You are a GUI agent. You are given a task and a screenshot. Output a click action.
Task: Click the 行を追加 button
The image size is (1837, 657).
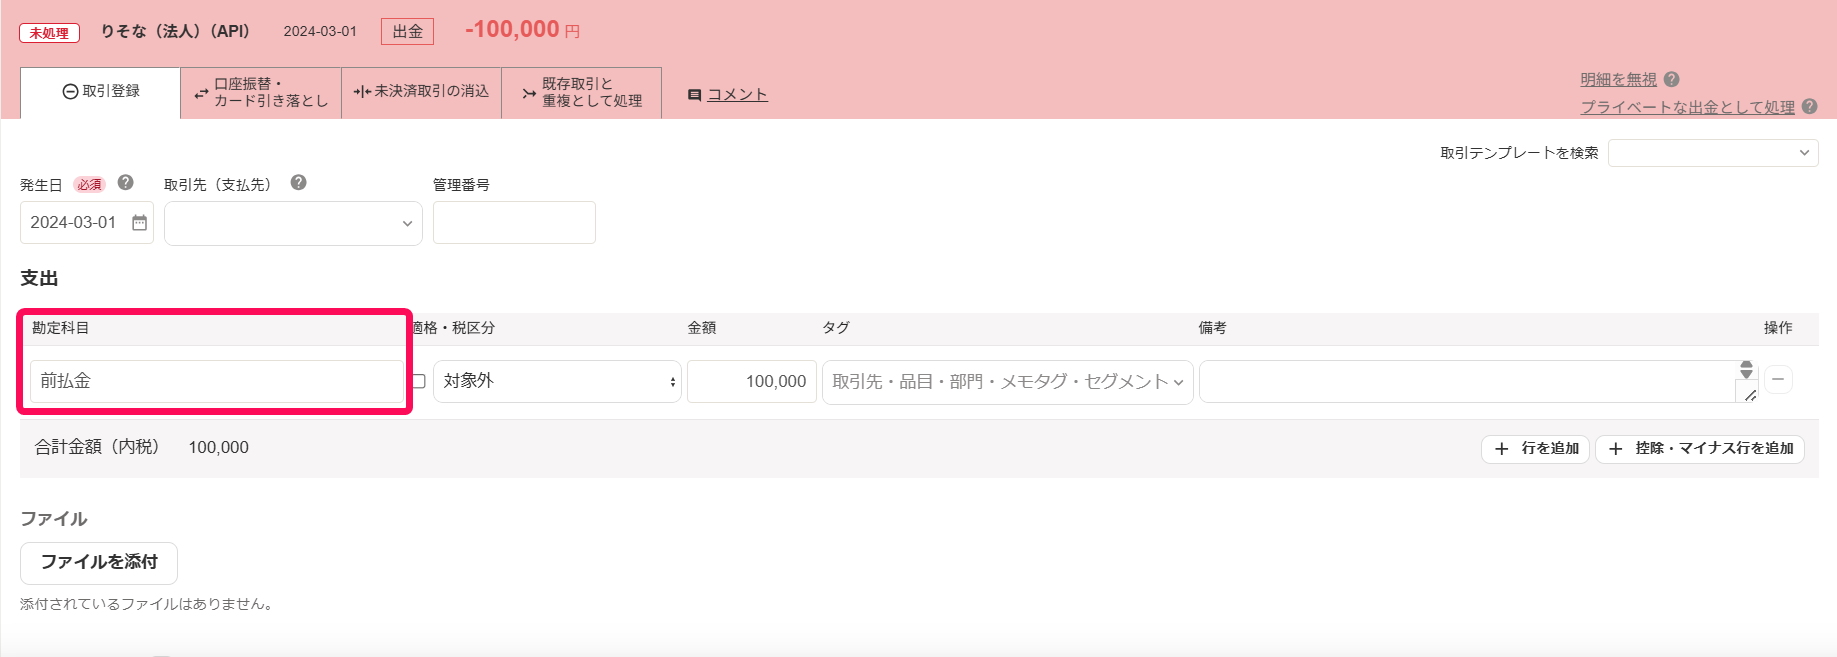[x=1535, y=449]
